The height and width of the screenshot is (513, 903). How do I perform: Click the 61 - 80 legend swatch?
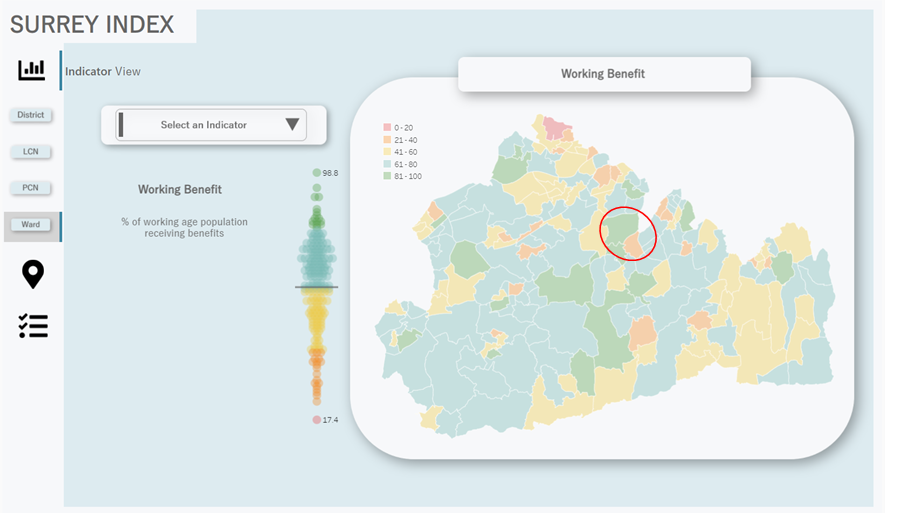click(x=387, y=164)
